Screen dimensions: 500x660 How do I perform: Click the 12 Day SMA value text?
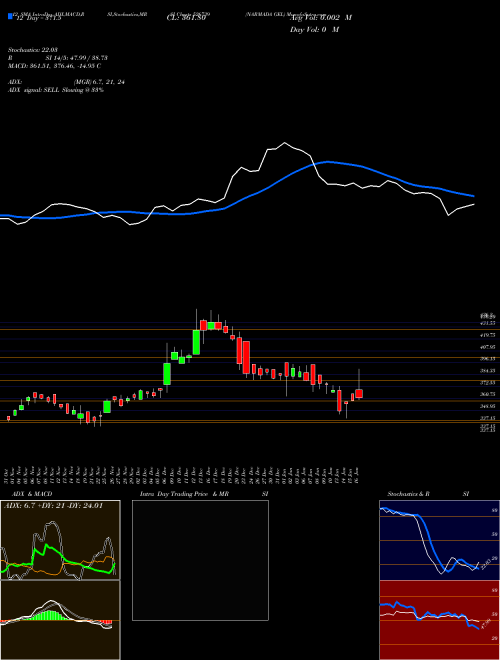pyautogui.click(x=39, y=18)
